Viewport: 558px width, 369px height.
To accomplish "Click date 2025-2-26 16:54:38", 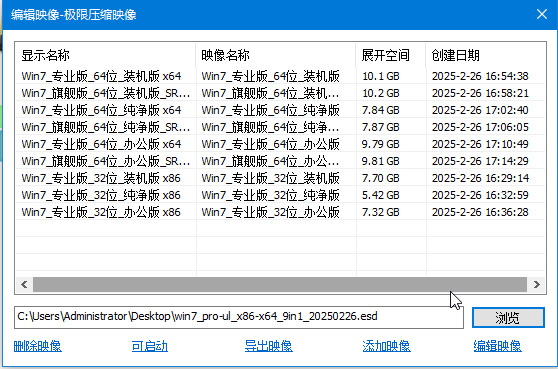I will pos(480,76).
